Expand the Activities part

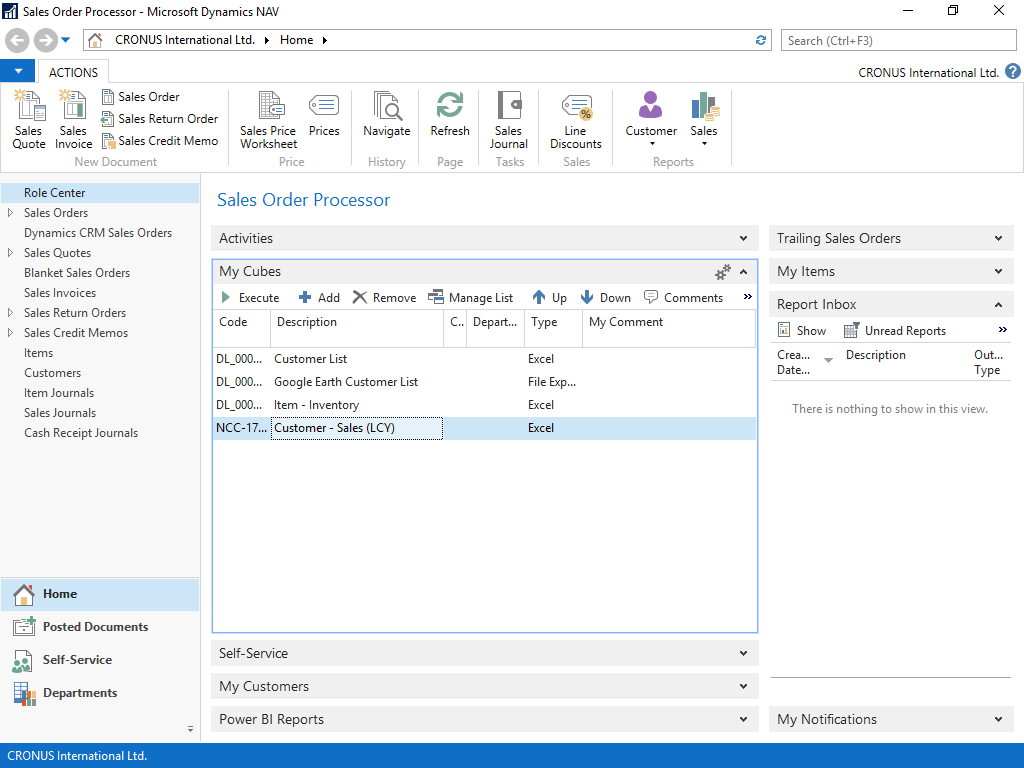click(x=743, y=238)
